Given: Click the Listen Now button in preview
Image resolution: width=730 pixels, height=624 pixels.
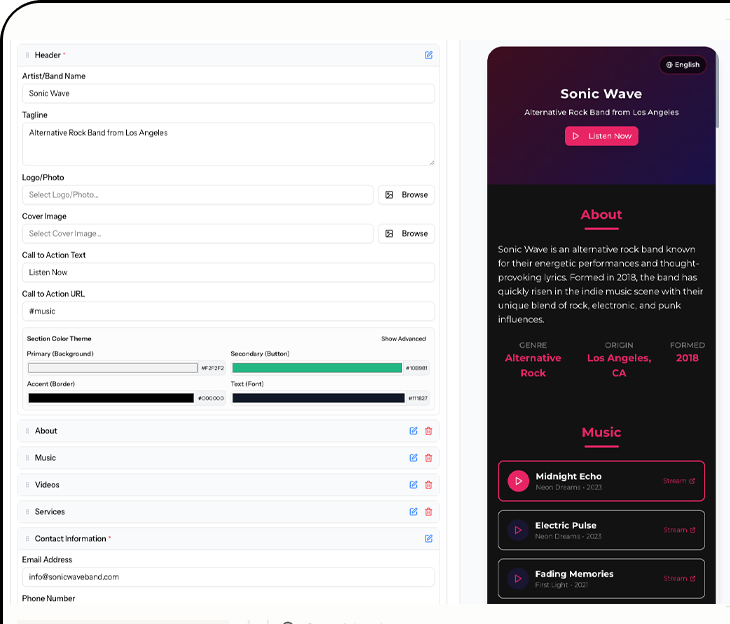Looking at the screenshot, I should 601,136.
